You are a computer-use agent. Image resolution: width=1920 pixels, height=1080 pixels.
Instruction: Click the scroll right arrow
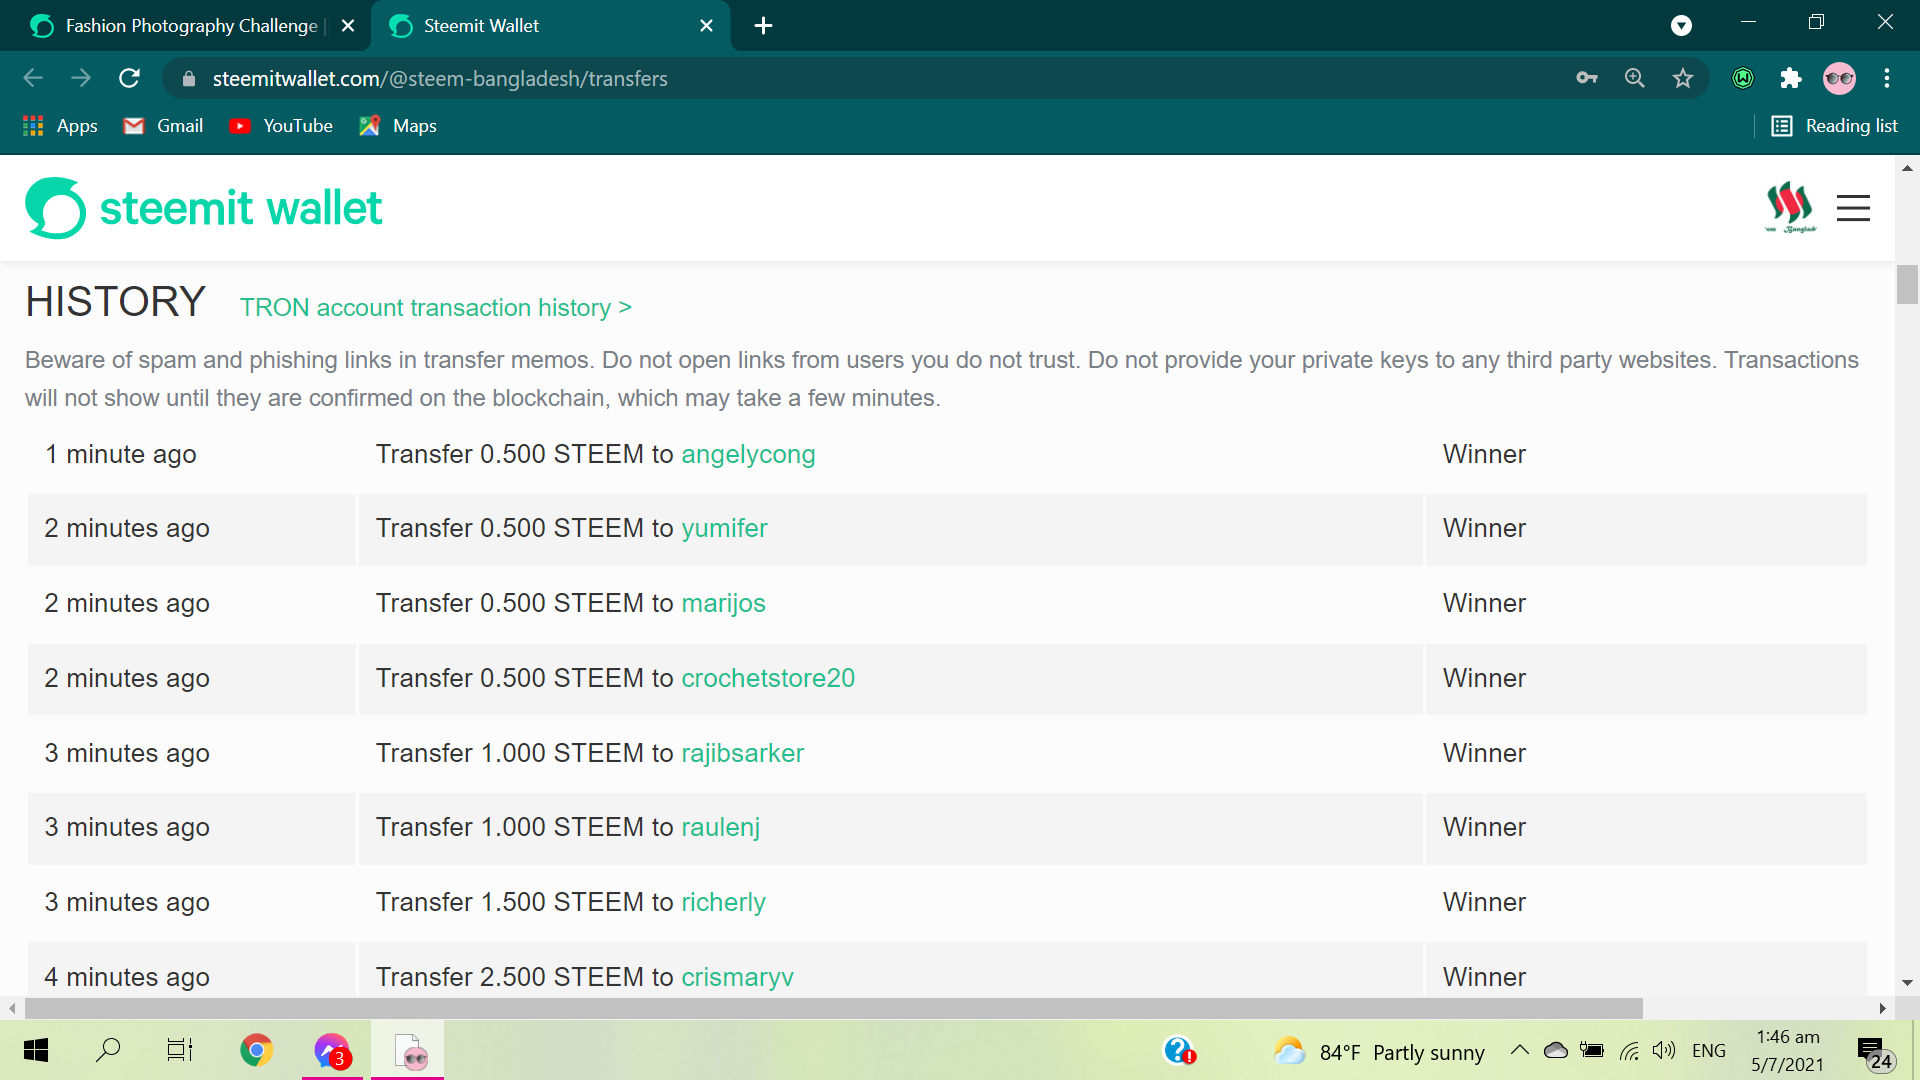1883,1008
